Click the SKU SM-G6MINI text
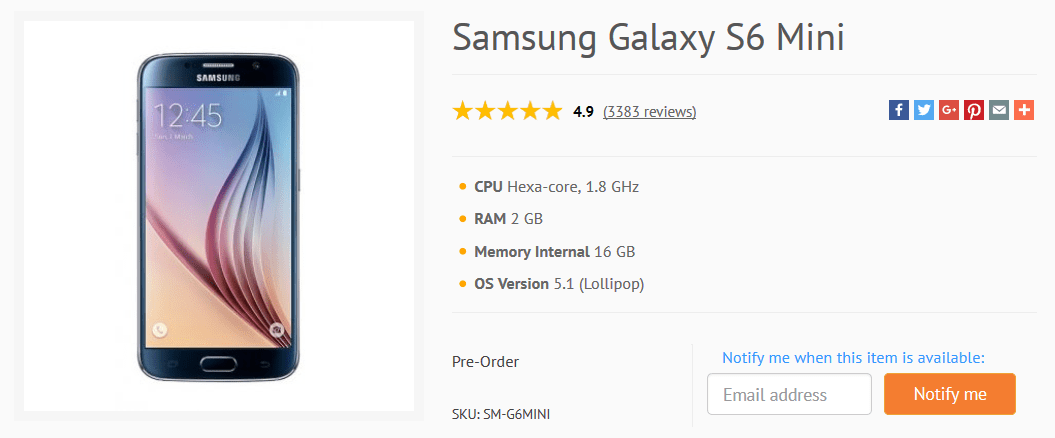1055x438 pixels. tap(501, 413)
